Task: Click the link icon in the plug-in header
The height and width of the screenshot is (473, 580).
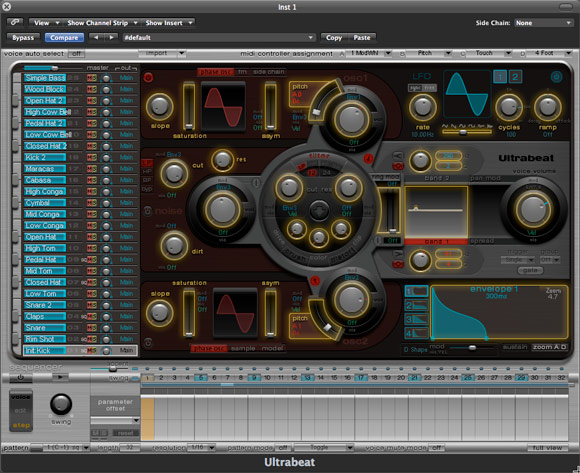Action: pos(15,23)
